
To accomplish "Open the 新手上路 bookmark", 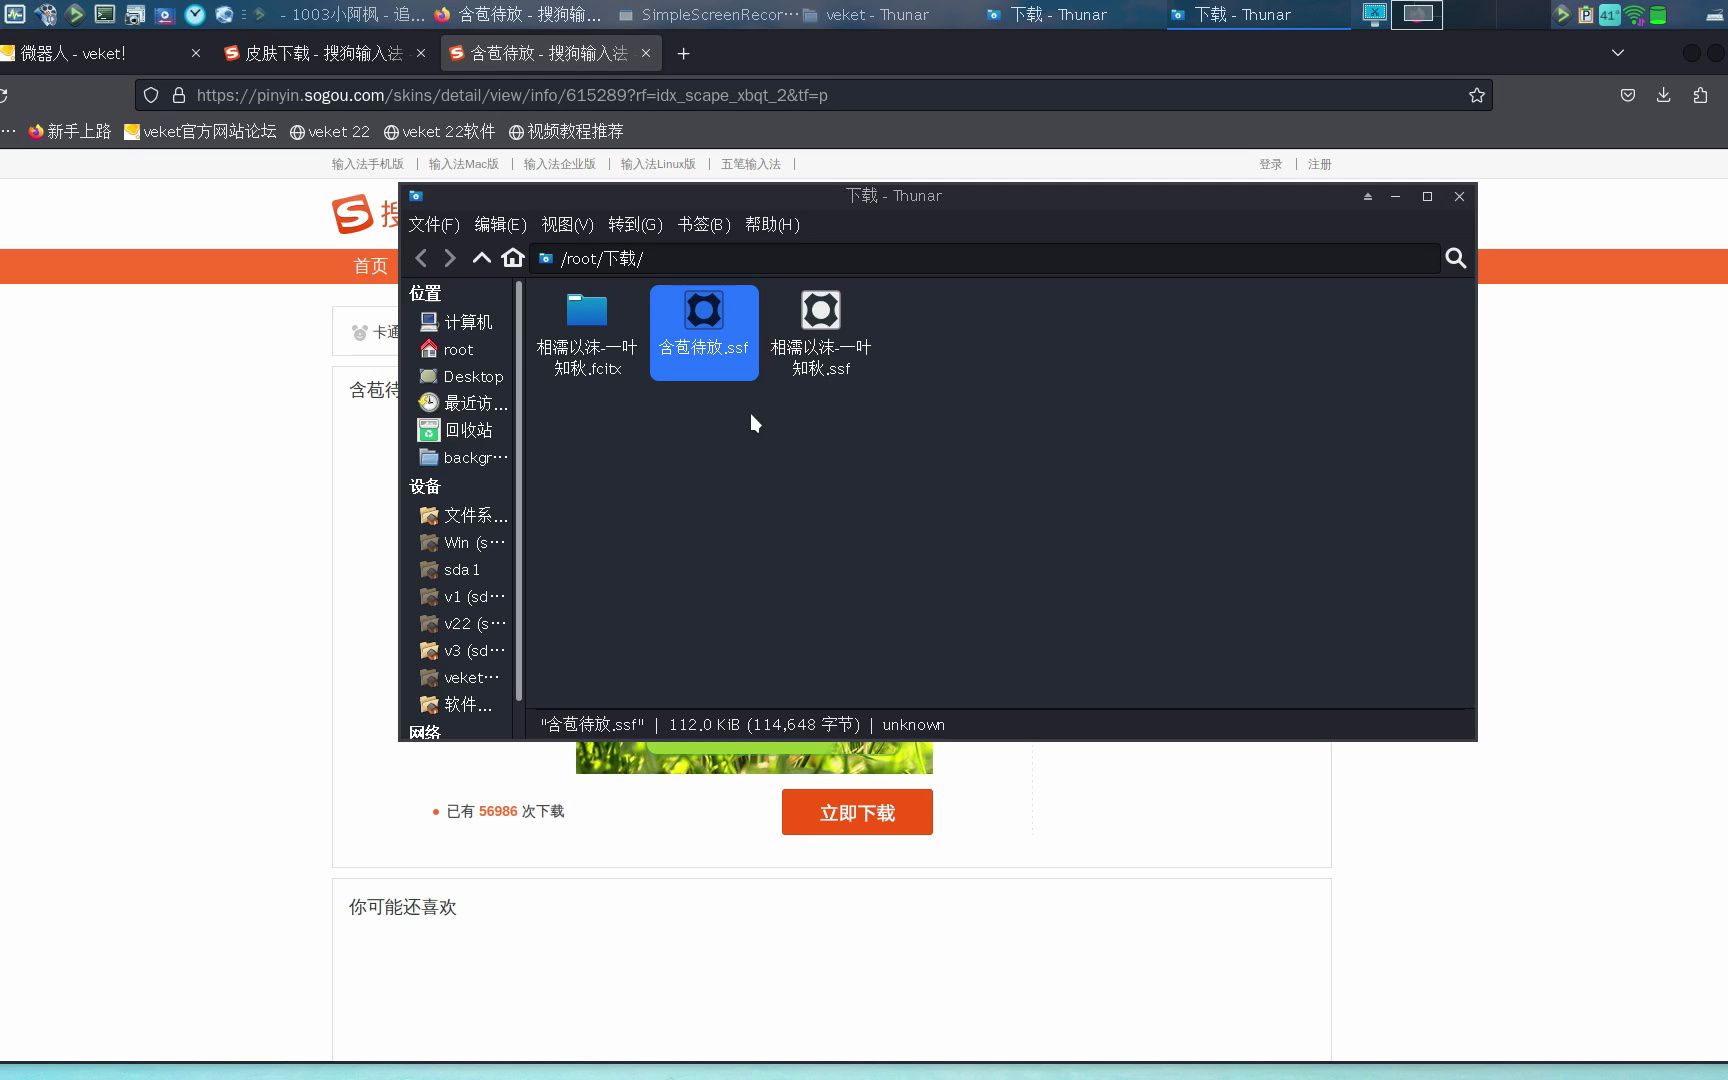I will [69, 131].
